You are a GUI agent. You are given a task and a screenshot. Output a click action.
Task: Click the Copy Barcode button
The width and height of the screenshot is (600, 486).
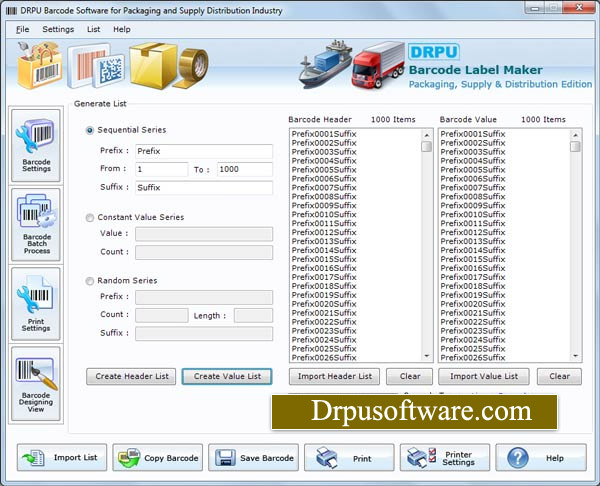pos(158,457)
